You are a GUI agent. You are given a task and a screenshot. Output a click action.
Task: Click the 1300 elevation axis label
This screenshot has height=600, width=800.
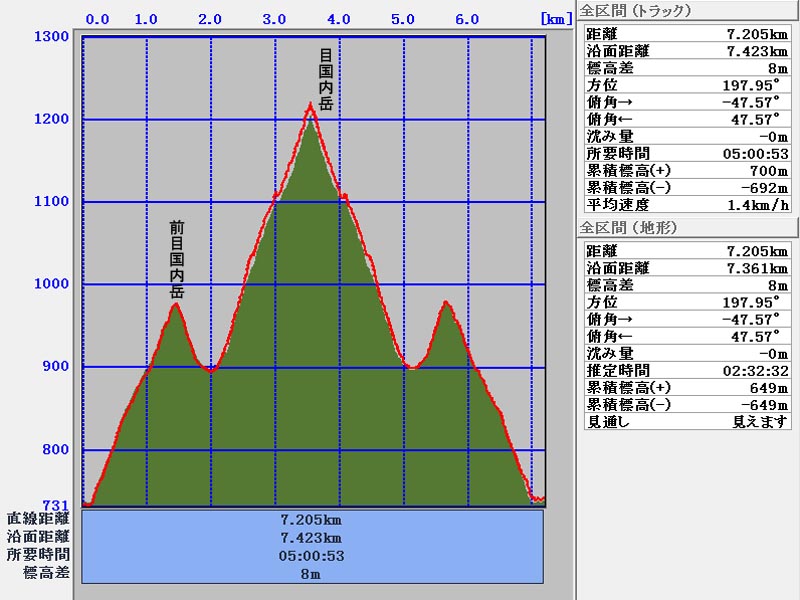(52, 38)
